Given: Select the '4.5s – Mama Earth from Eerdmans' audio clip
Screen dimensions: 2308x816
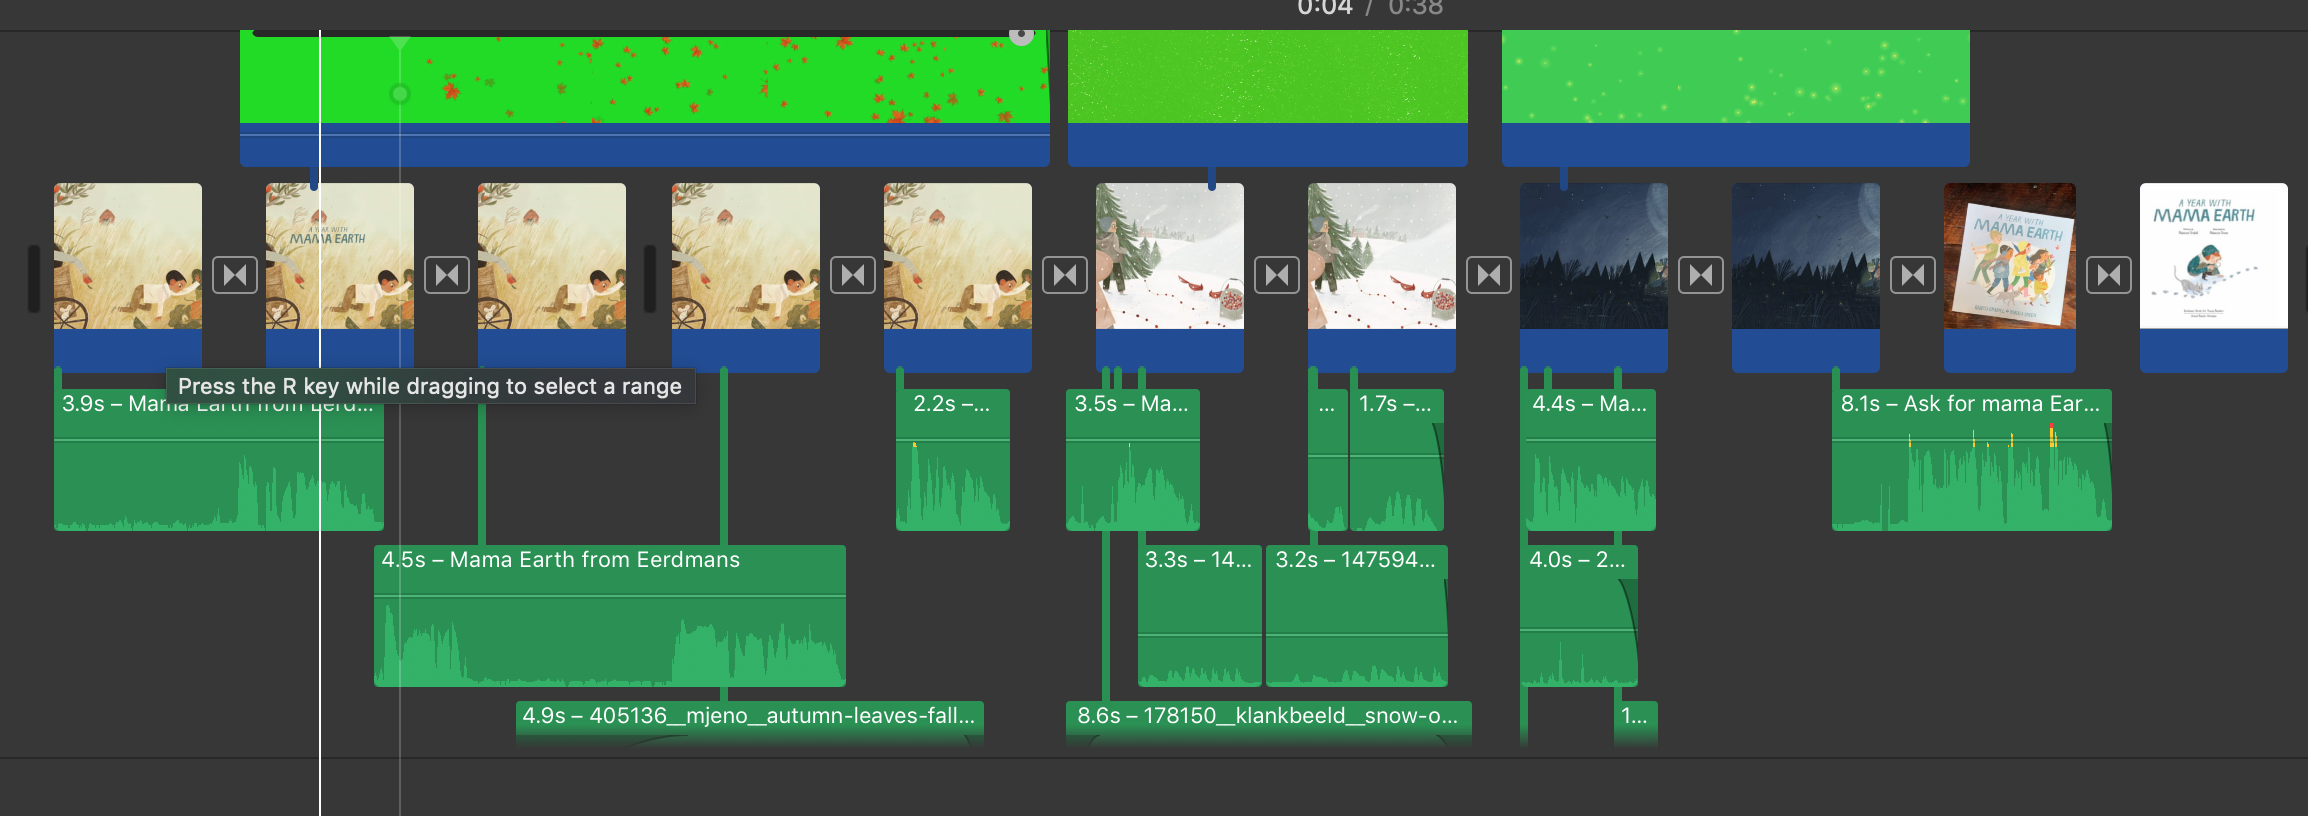Looking at the screenshot, I should (610, 616).
